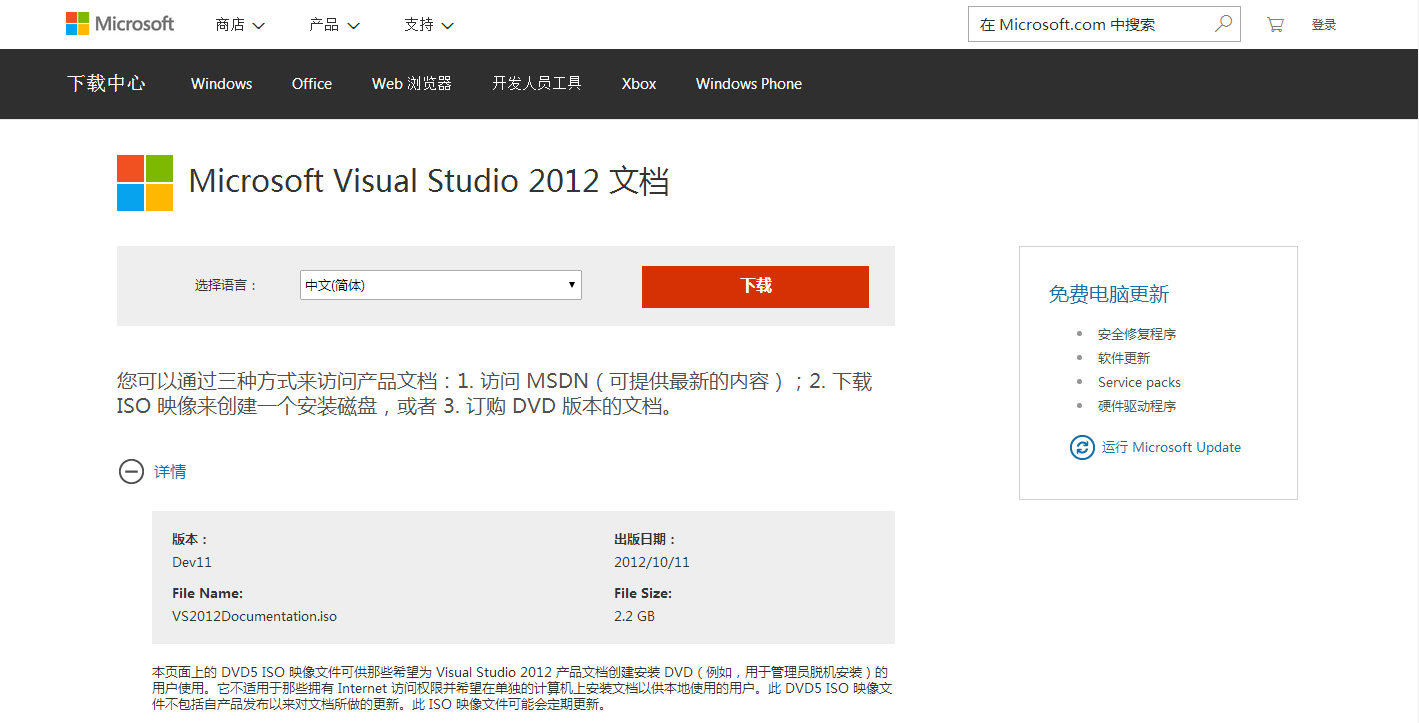Open the 支持 dropdown menu
The height and width of the screenshot is (723, 1419).
coord(429,24)
